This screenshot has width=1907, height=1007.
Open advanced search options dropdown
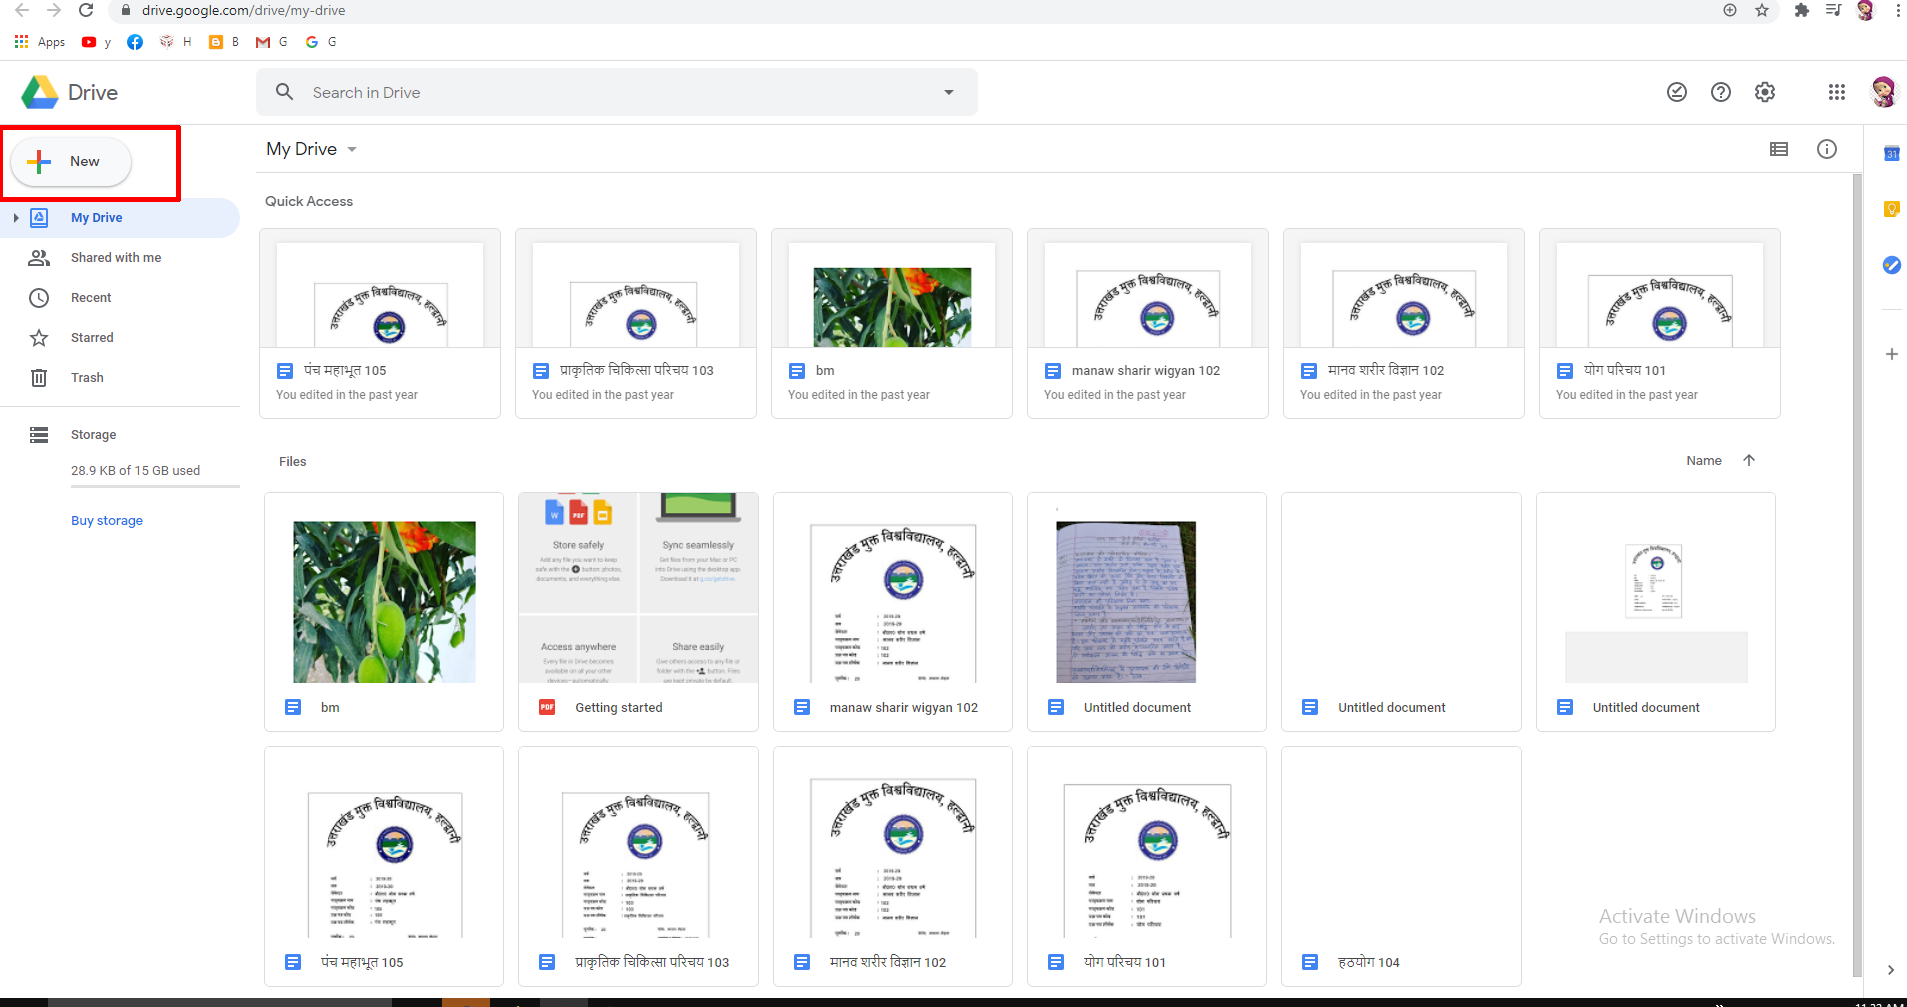(948, 91)
